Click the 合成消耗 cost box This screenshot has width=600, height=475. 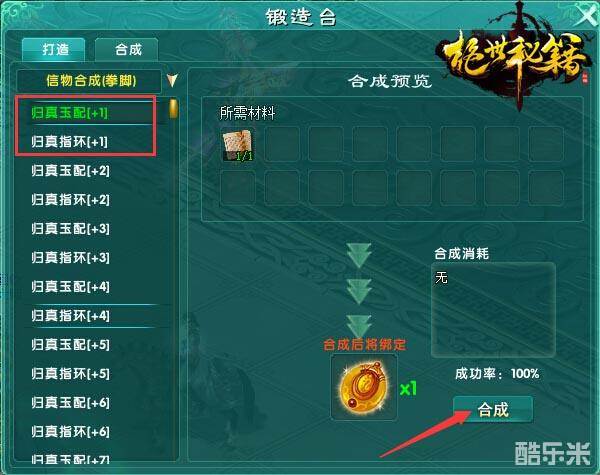(493, 310)
